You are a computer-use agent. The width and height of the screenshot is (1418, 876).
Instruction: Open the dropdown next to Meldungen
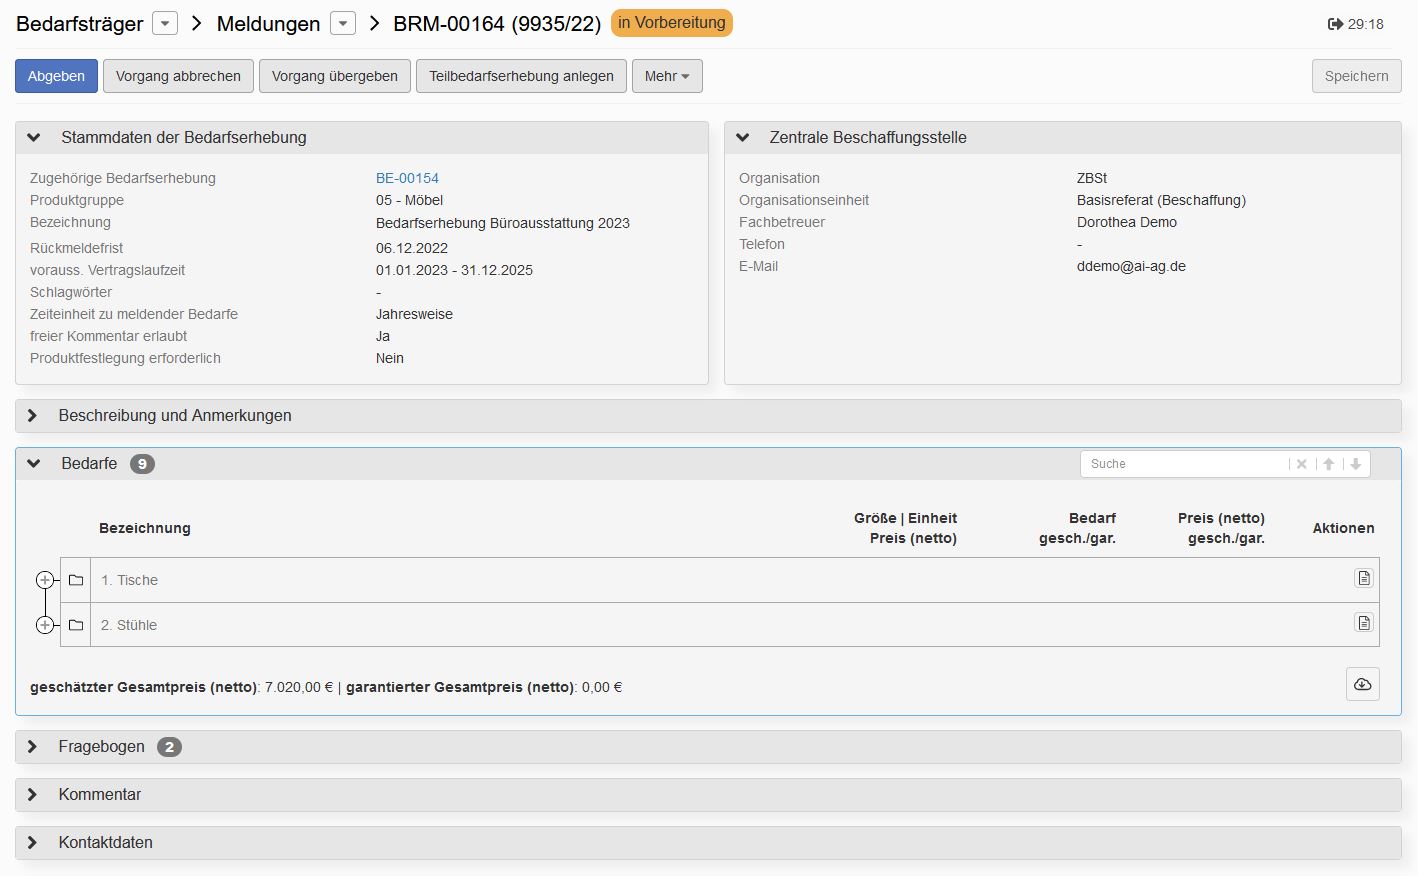(343, 23)
